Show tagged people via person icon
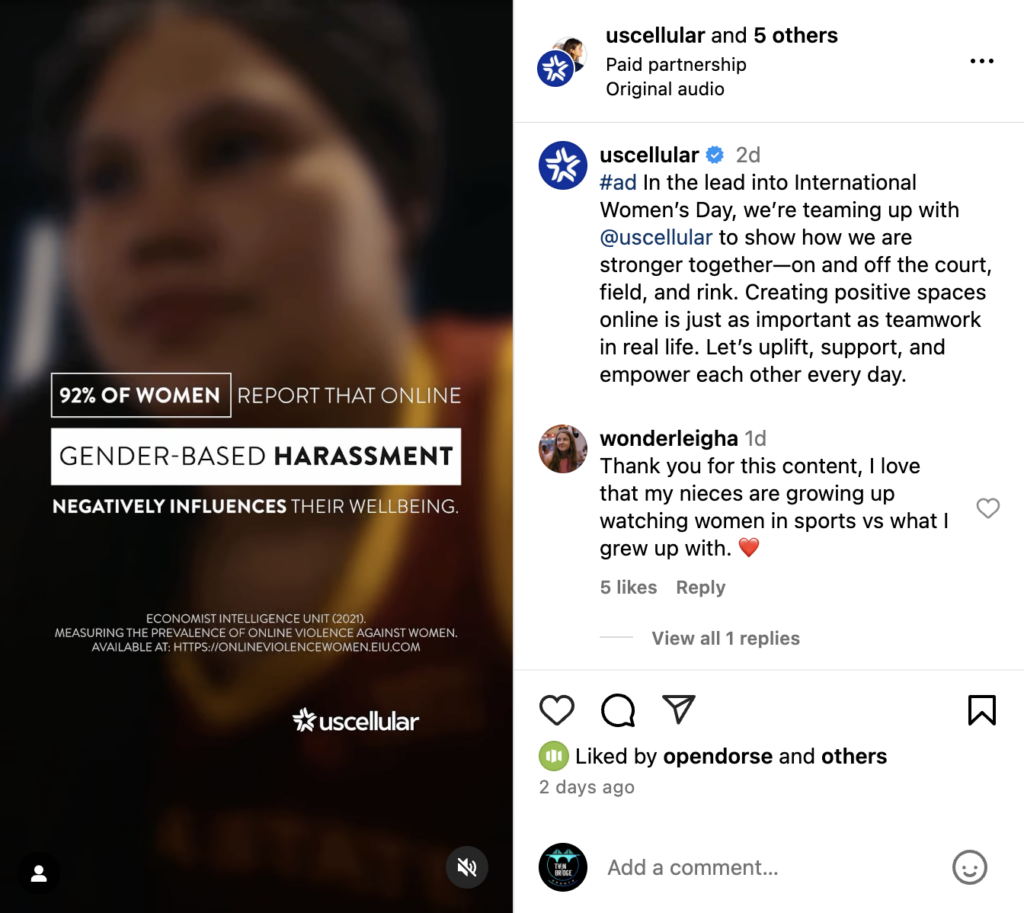Image resolution: width=1024 pixels, height=913 pixels. click(39, 873)
